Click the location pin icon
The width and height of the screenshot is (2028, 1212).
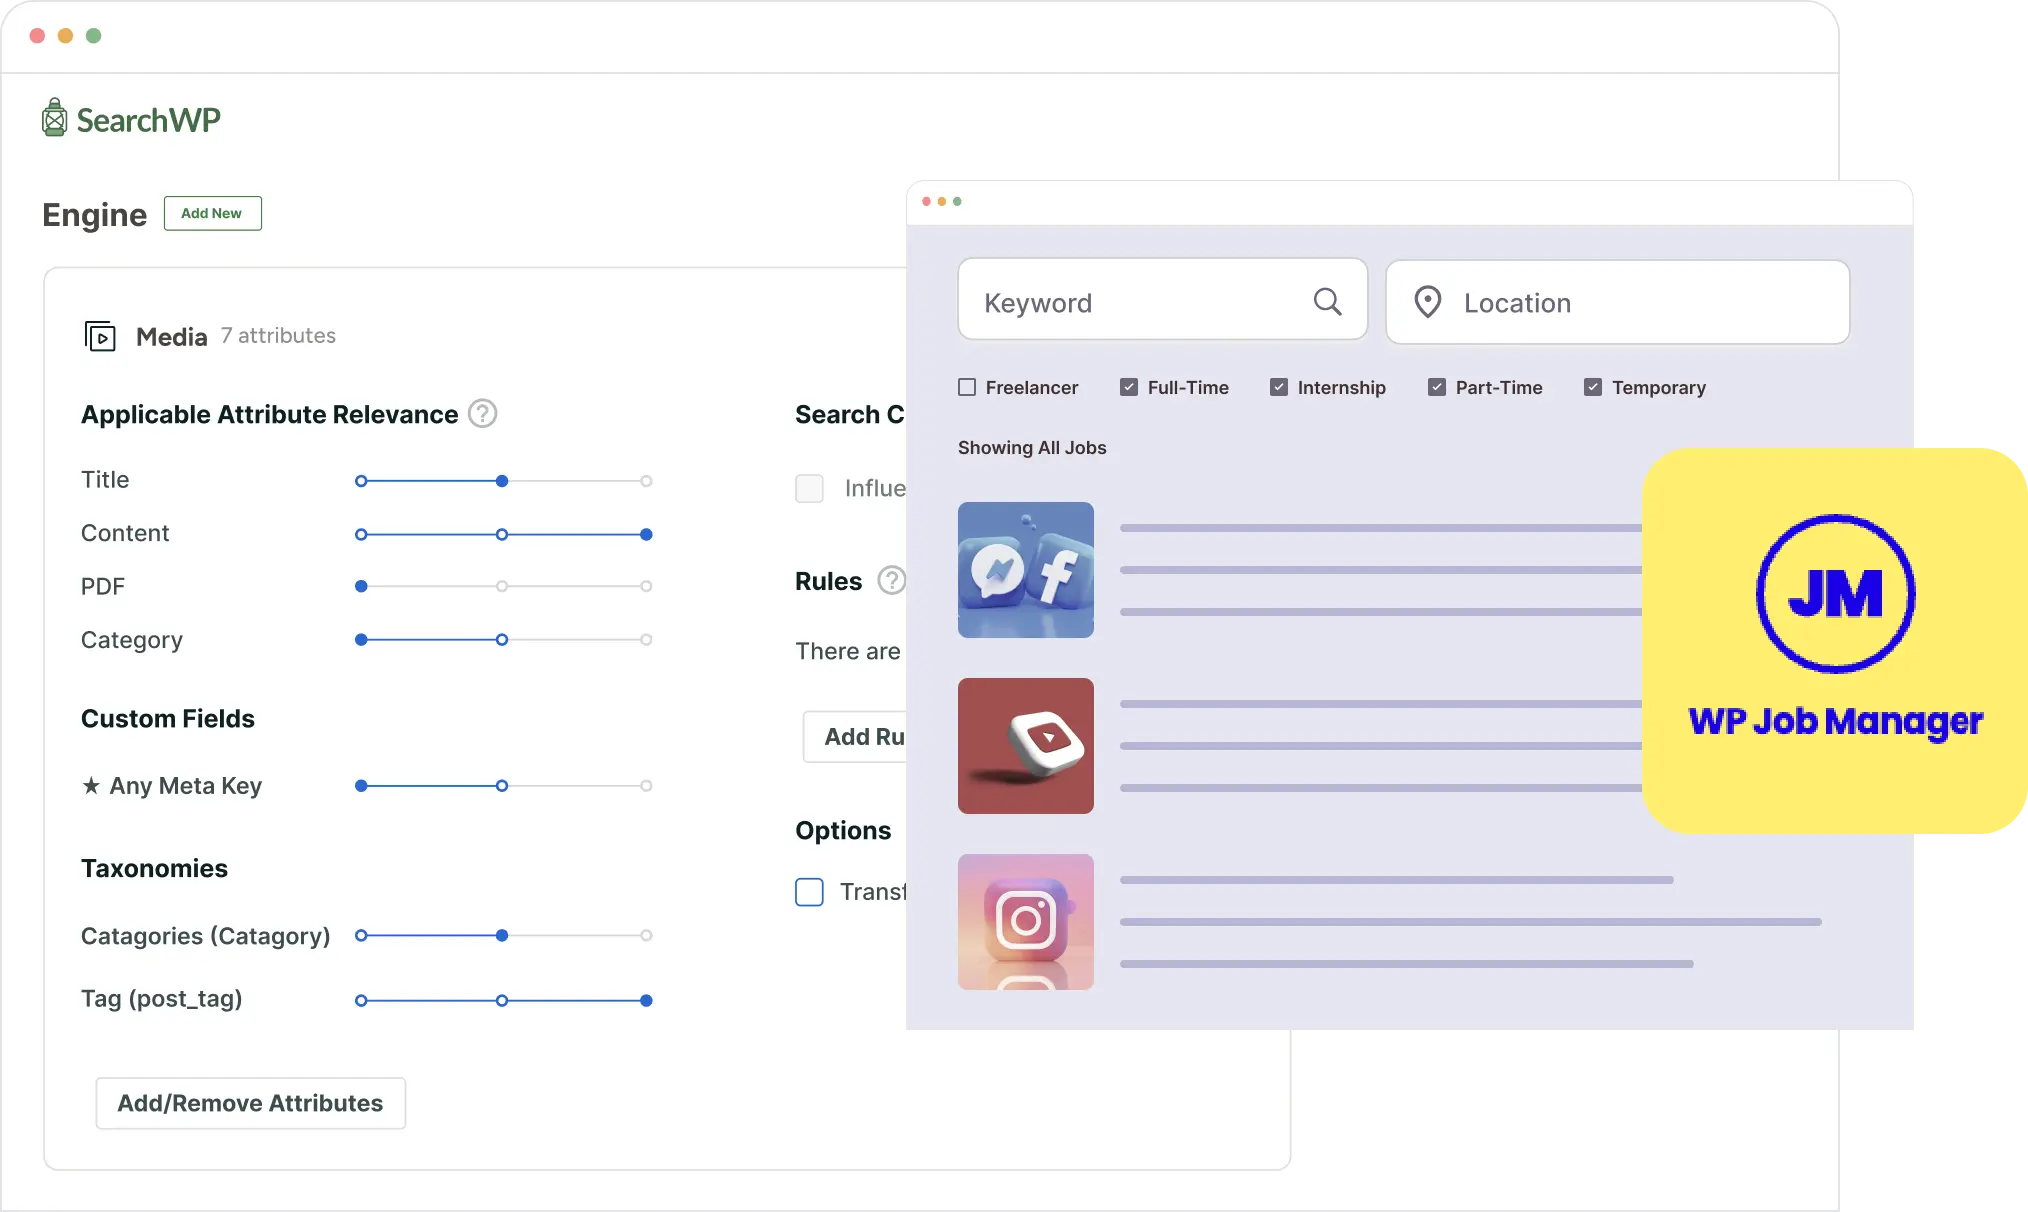coord(1428,301)
